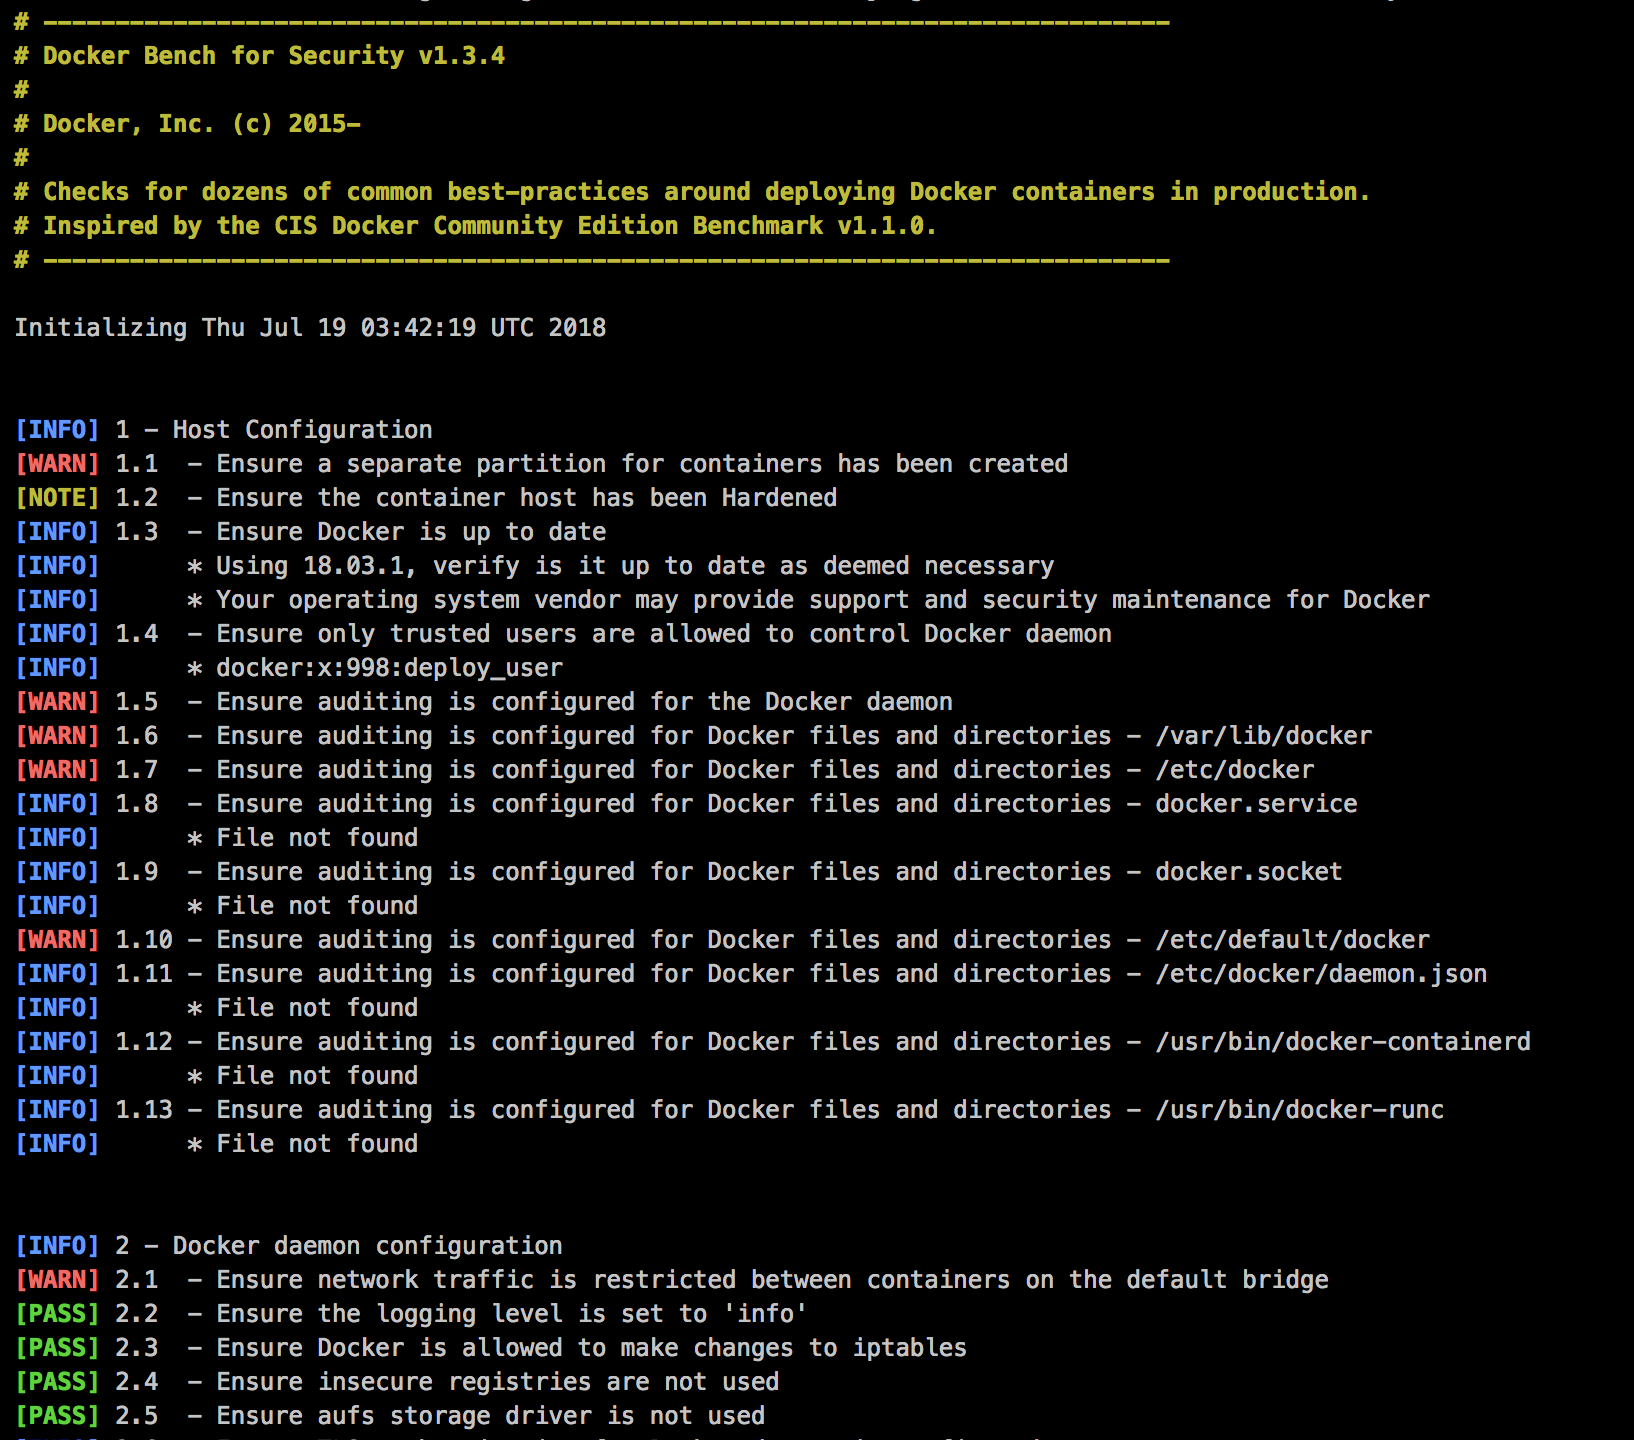Click the [PASS] tag on line 2.2
The width and height of the screenshot is (1634, 1440).
(57, 1314)
